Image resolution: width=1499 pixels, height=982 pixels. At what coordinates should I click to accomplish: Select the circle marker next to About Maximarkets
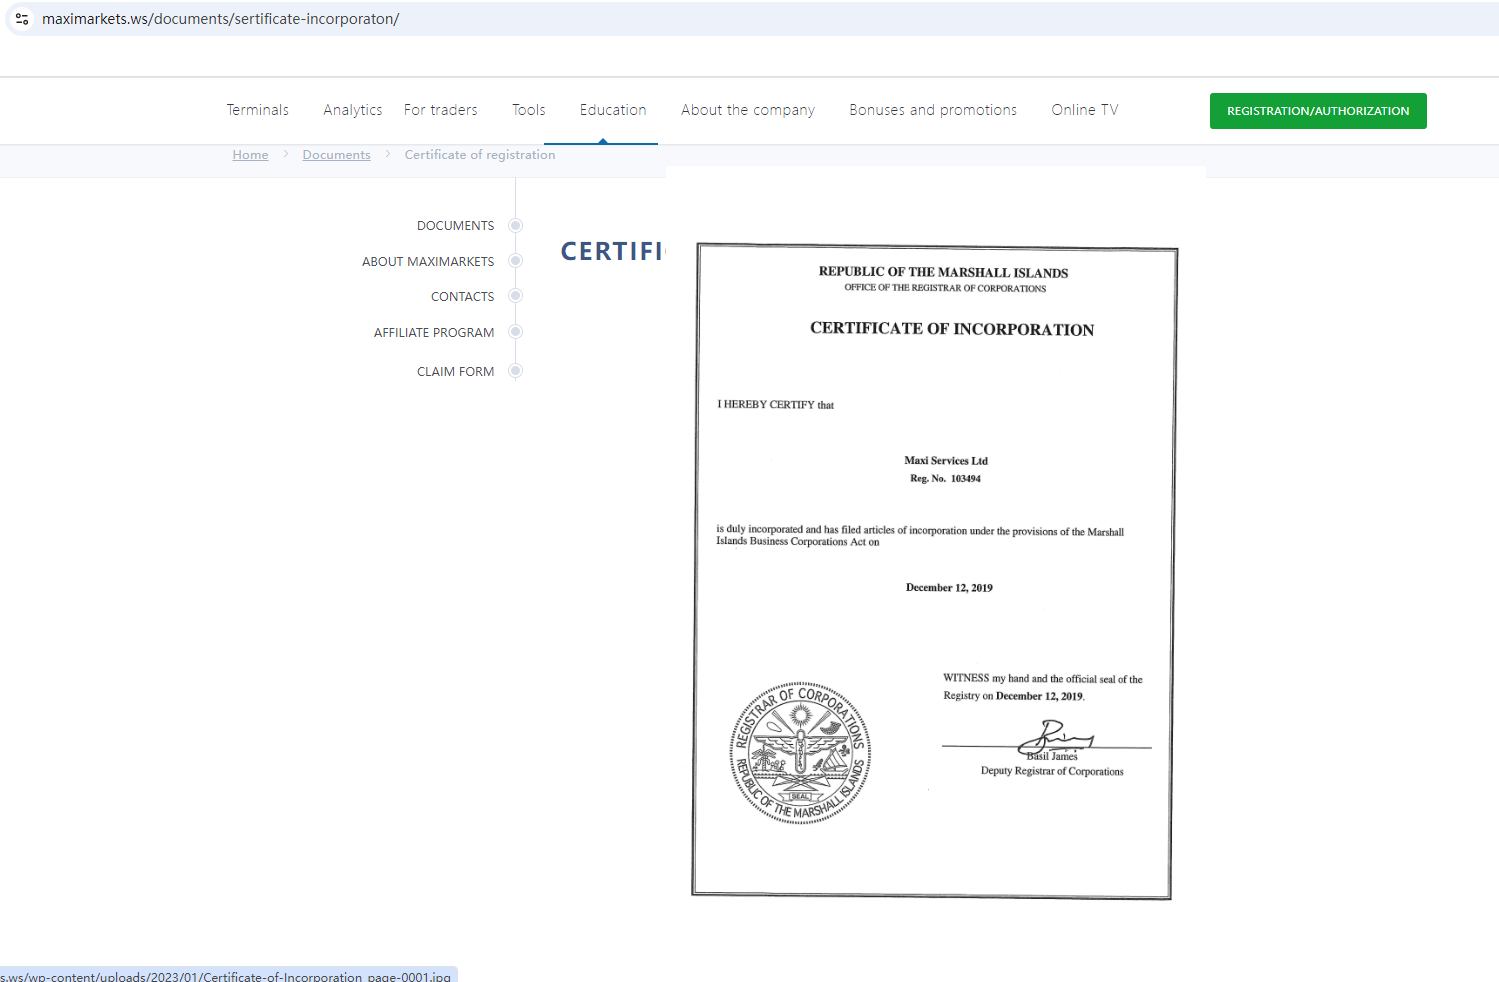pos(516,261)
